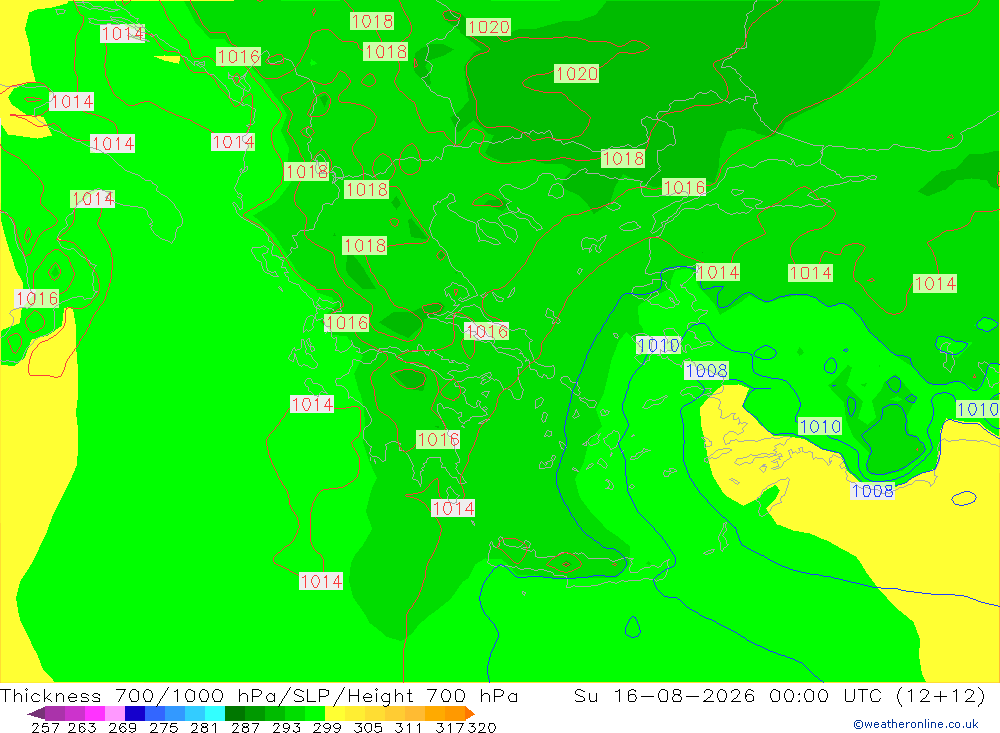1000x733 pixels.
Task: Click the legend value 317
Action: pyautogui.click(x=450, y=727)
